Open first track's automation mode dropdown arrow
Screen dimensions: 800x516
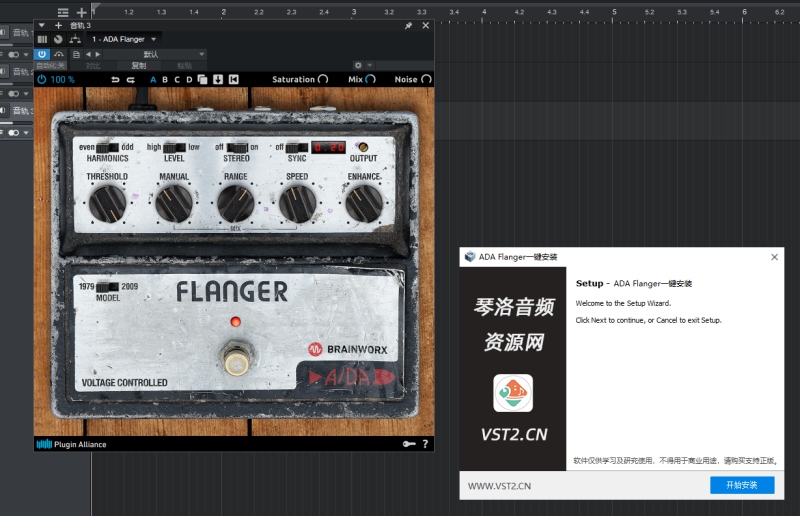click(x=26, y=54)
